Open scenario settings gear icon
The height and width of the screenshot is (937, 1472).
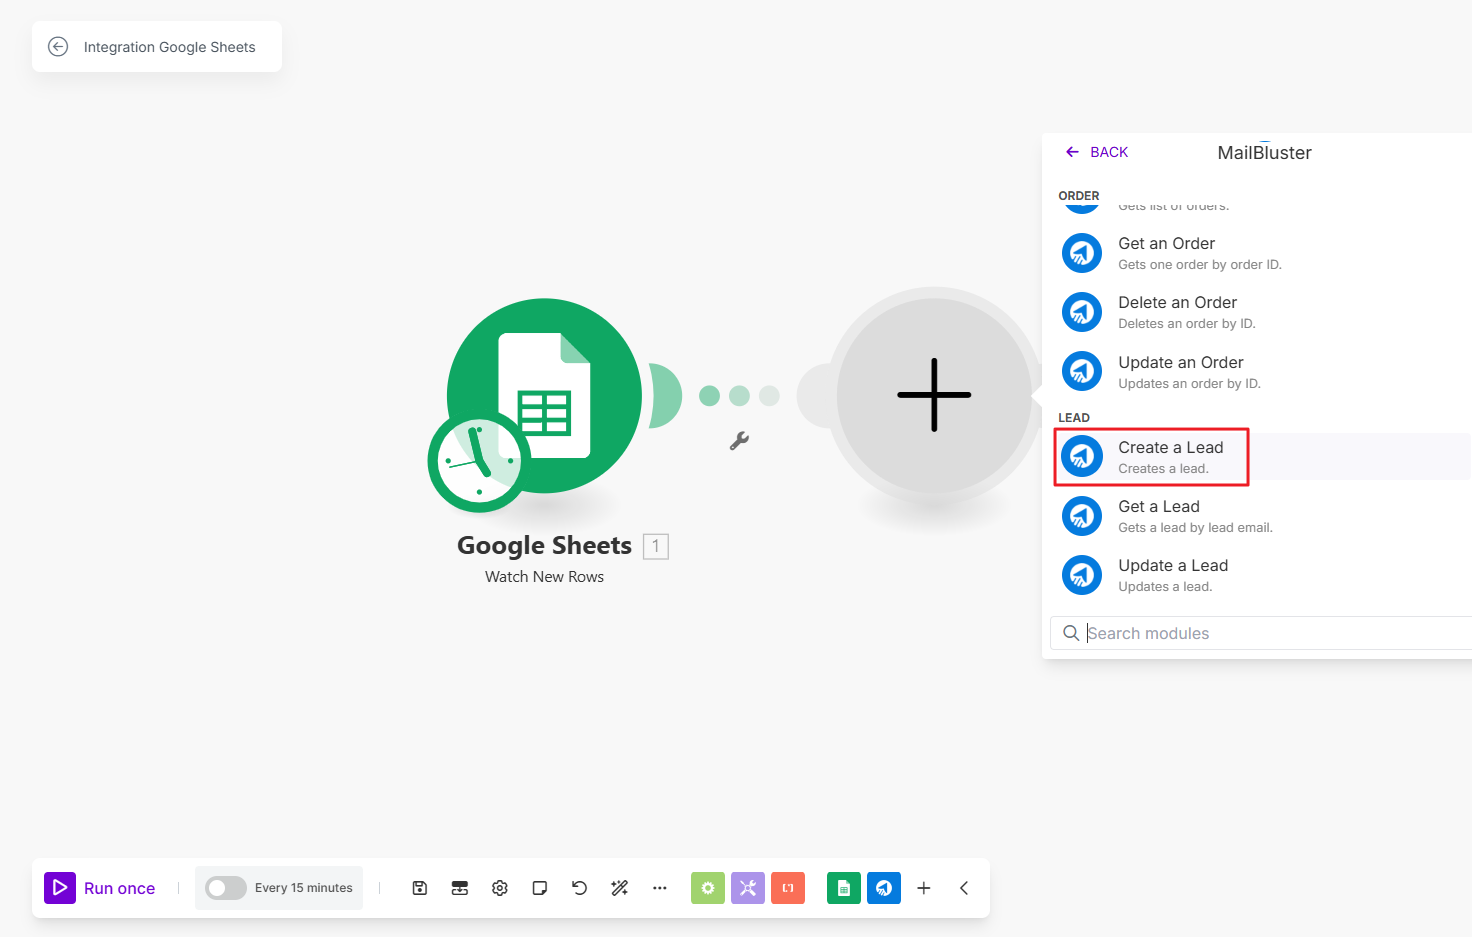(500, 888)
